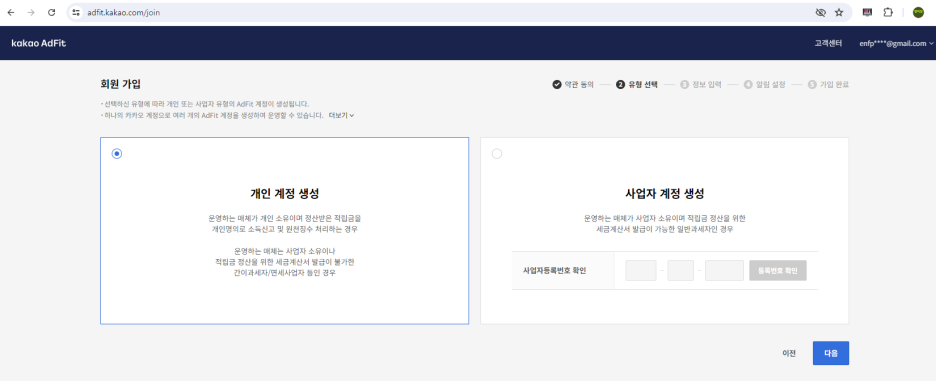Open 고객센터 link in header

[828, 43]
